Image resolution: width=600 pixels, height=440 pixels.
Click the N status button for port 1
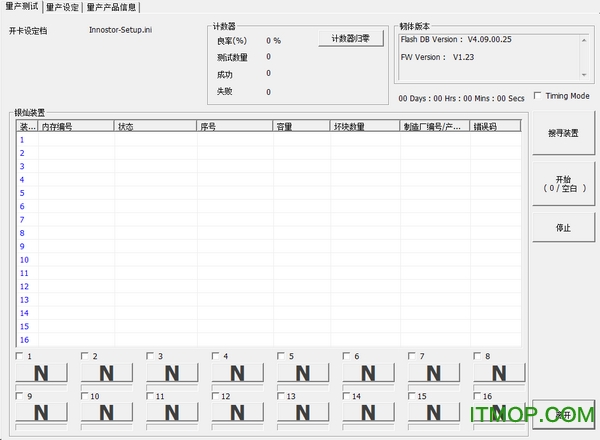[41, 373]
